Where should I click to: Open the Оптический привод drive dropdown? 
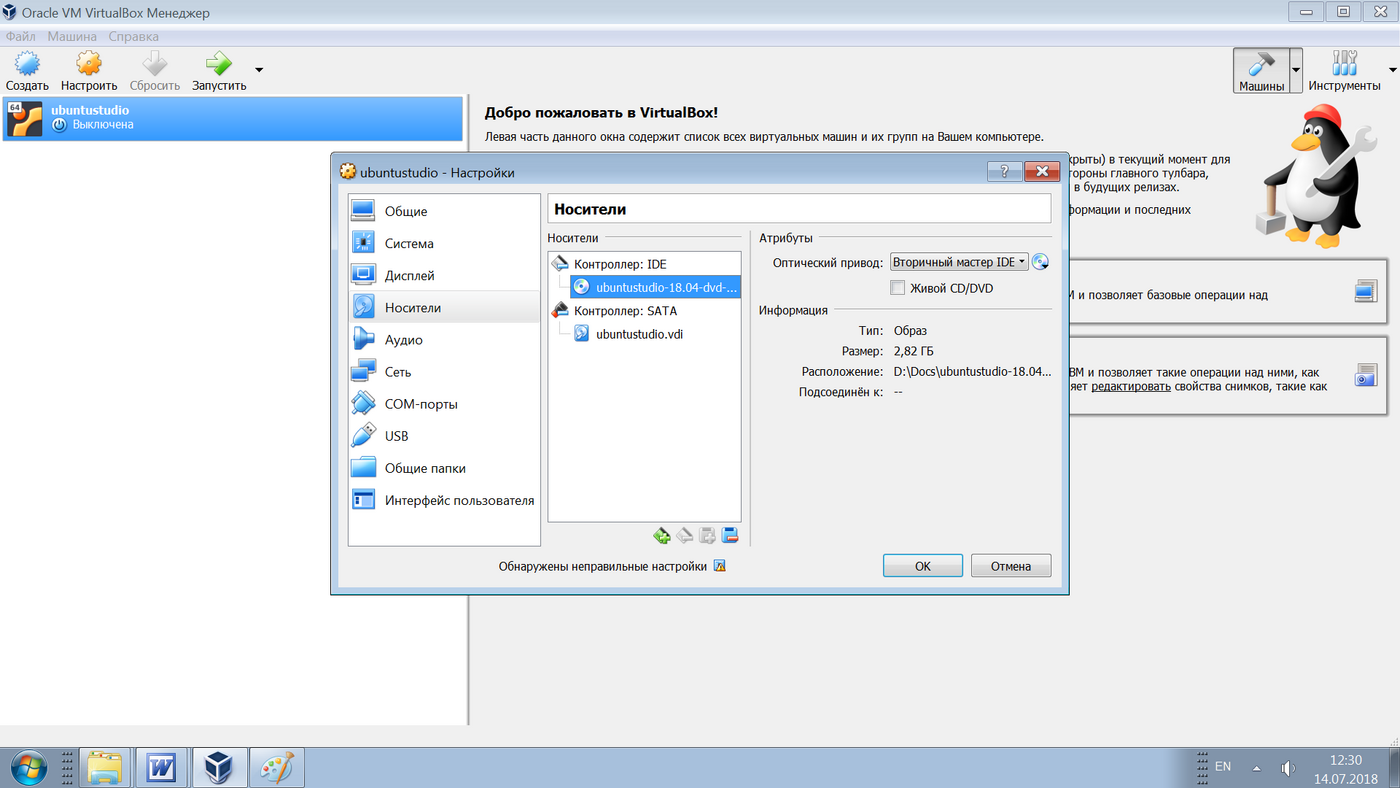click(x=959, y=262)
